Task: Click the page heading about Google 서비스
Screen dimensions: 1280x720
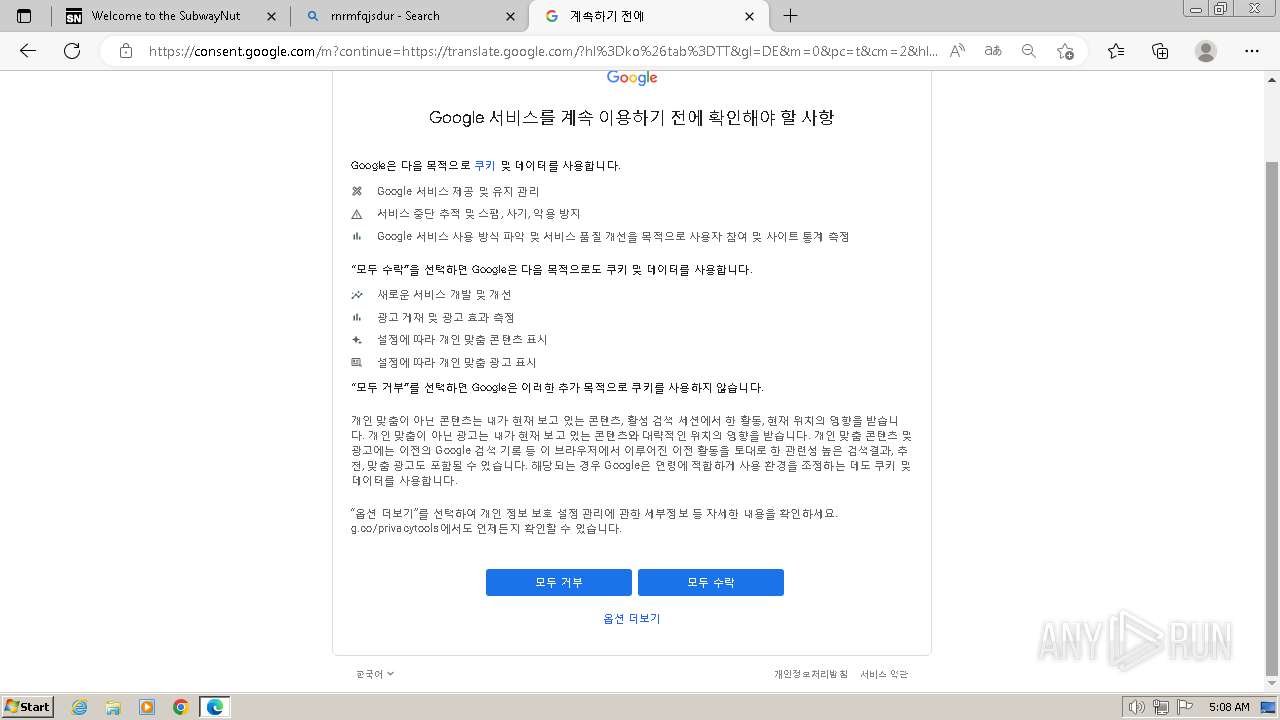Action: pos(631,118)
